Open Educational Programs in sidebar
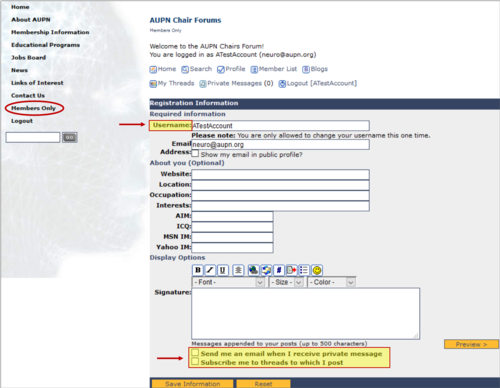 pyautogui.click(x=46, y=45)
